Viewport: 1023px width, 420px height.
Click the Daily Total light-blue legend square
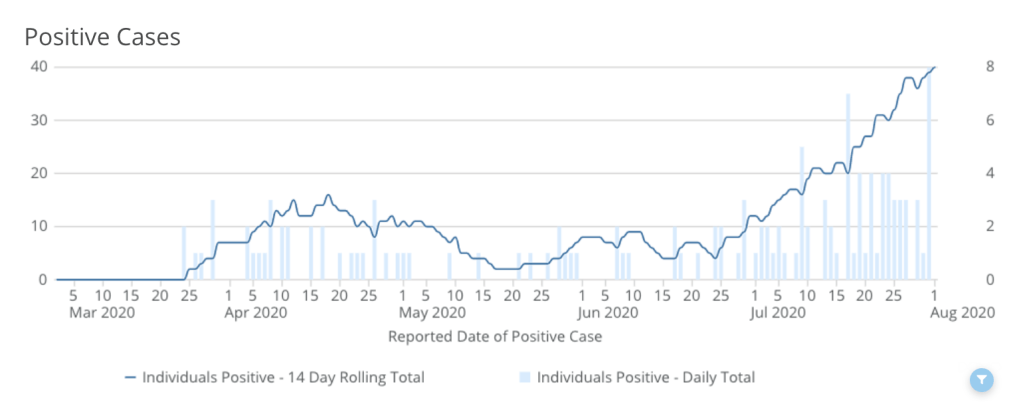click(524, 378)
